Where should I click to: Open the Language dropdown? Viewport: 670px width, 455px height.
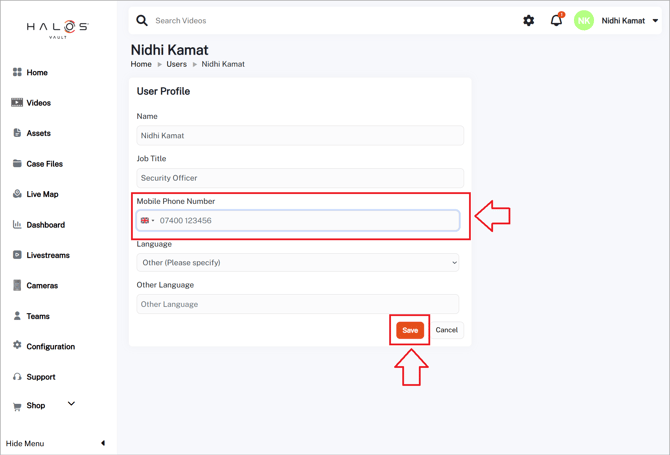tap(298, 263)
